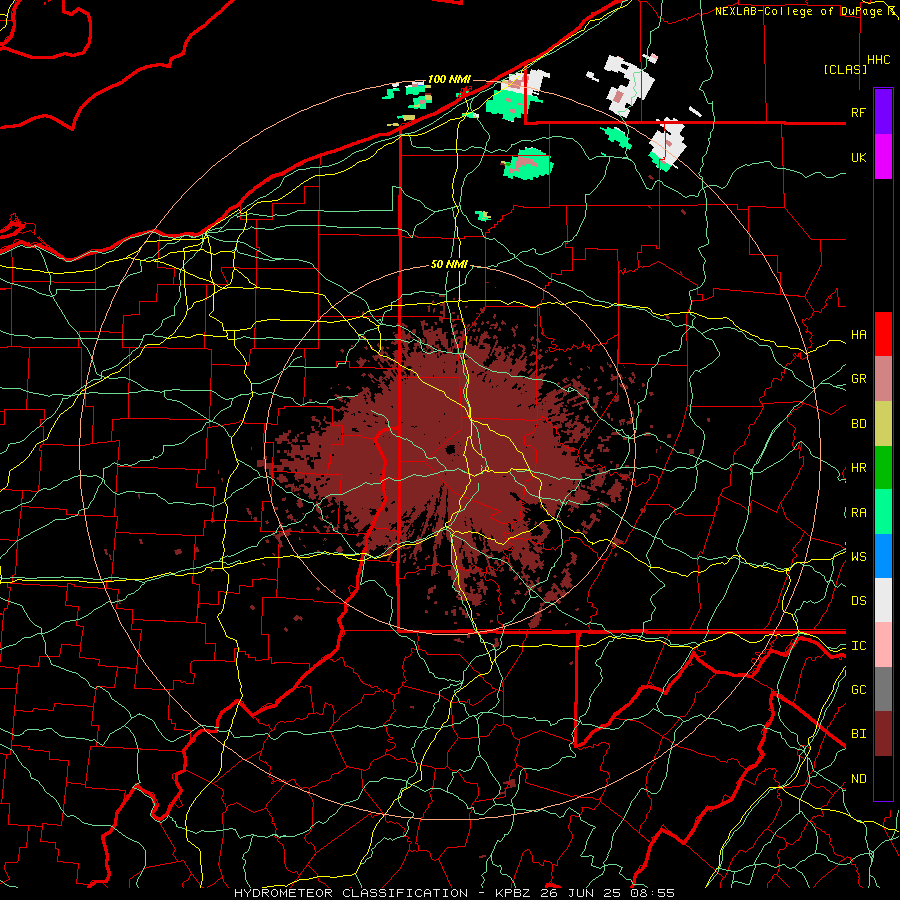Click the BI legend label
The image size is (900, 900).
click(x=858, y=734)
